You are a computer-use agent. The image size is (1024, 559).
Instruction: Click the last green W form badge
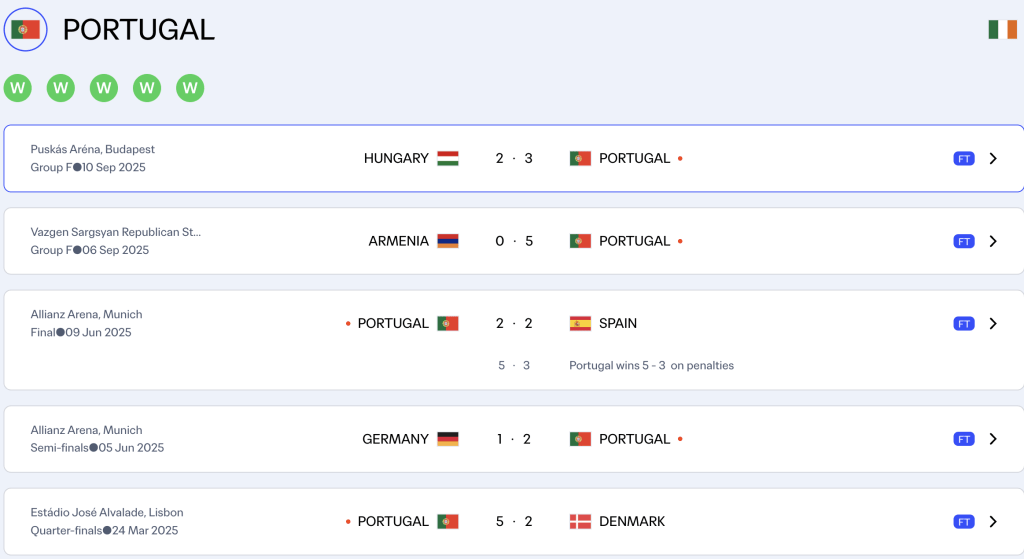click(190, 88)
